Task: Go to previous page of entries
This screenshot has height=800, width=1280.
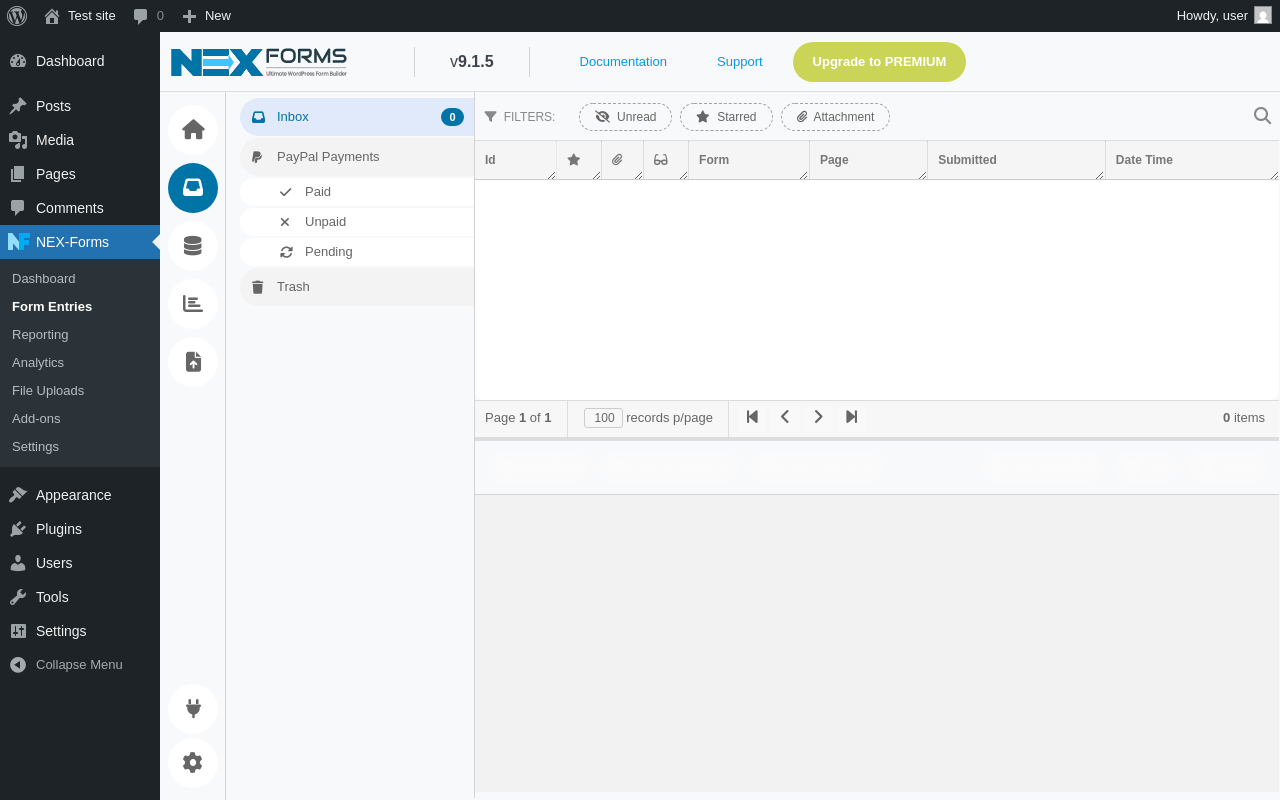Action: (x=785, y=417)
